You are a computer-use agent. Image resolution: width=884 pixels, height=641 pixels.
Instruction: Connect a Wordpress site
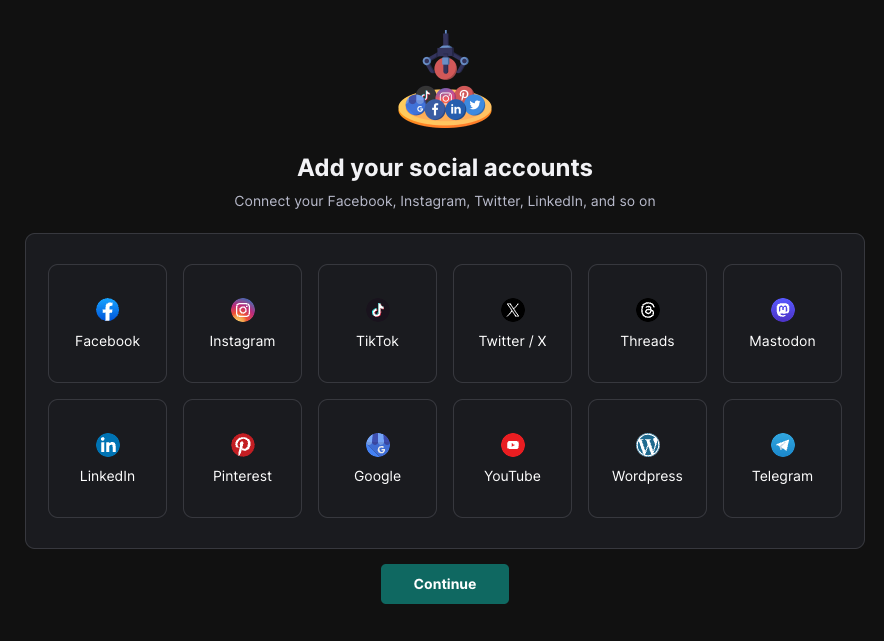[647, 458]
